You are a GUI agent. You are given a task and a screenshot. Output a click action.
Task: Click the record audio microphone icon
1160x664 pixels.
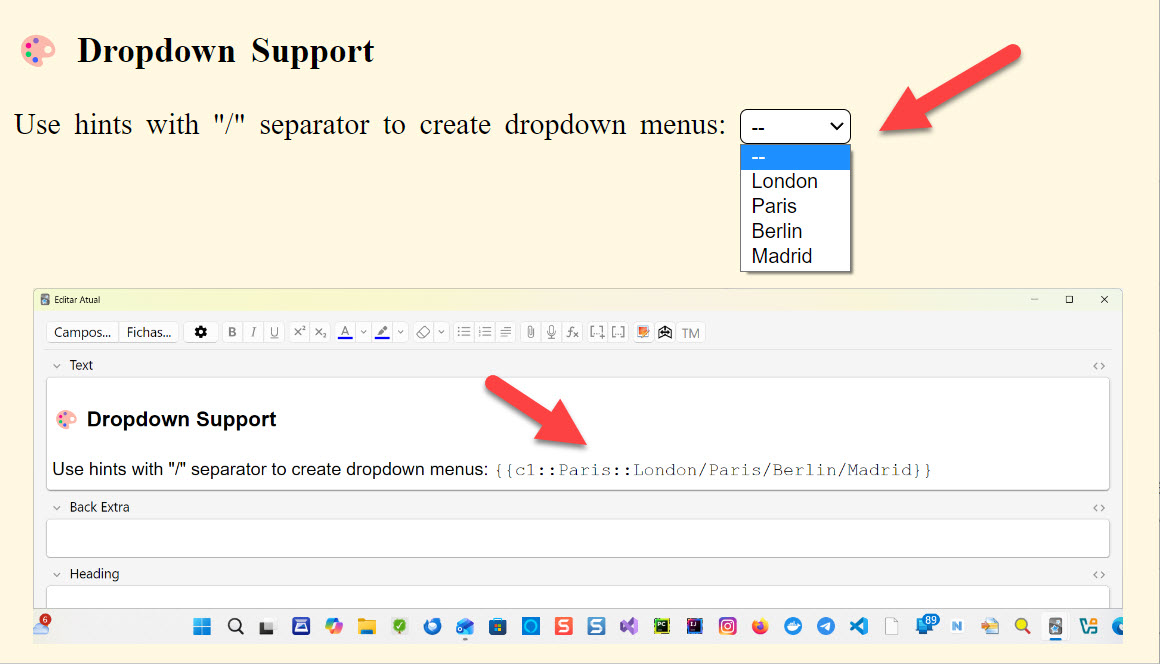point(551,332)
